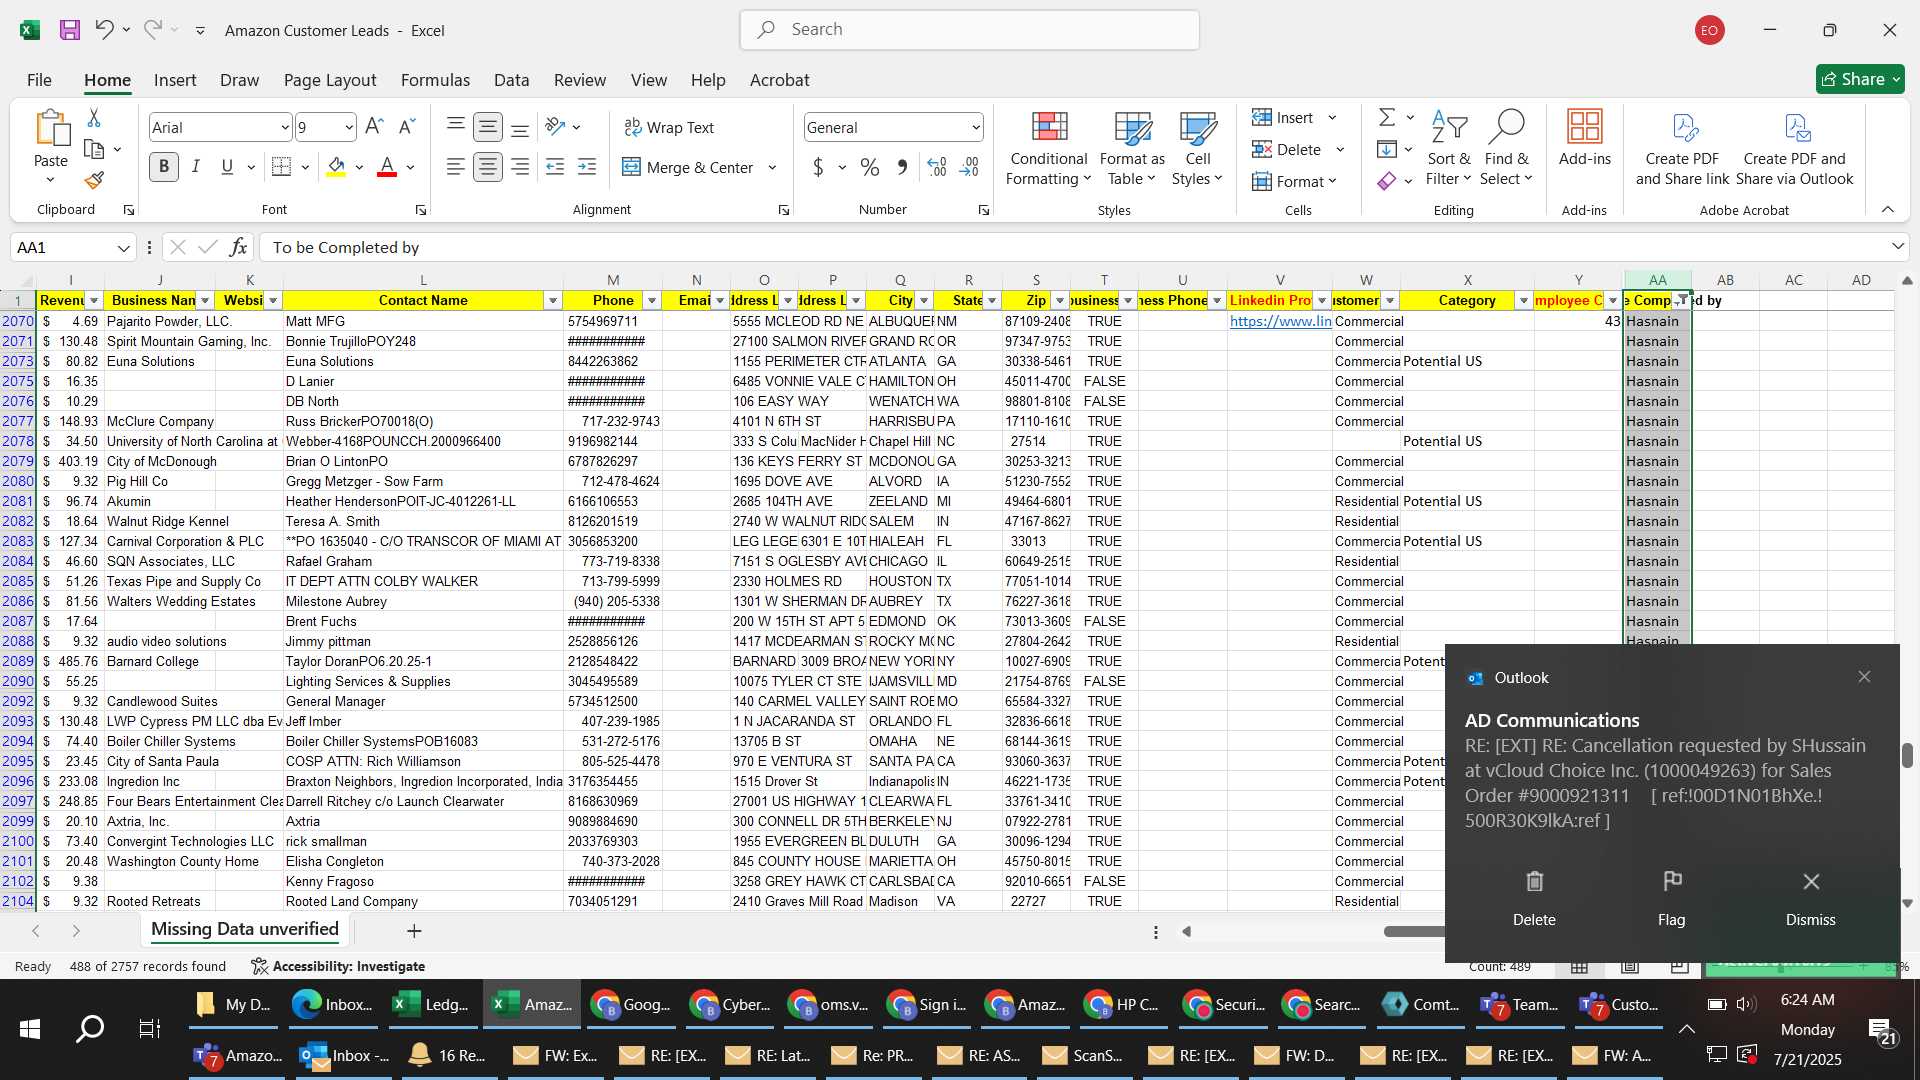This screenshot has width=1920, height=1080.
Task: Cut selection with the scissors icon
Action: [x=94, y=118]
